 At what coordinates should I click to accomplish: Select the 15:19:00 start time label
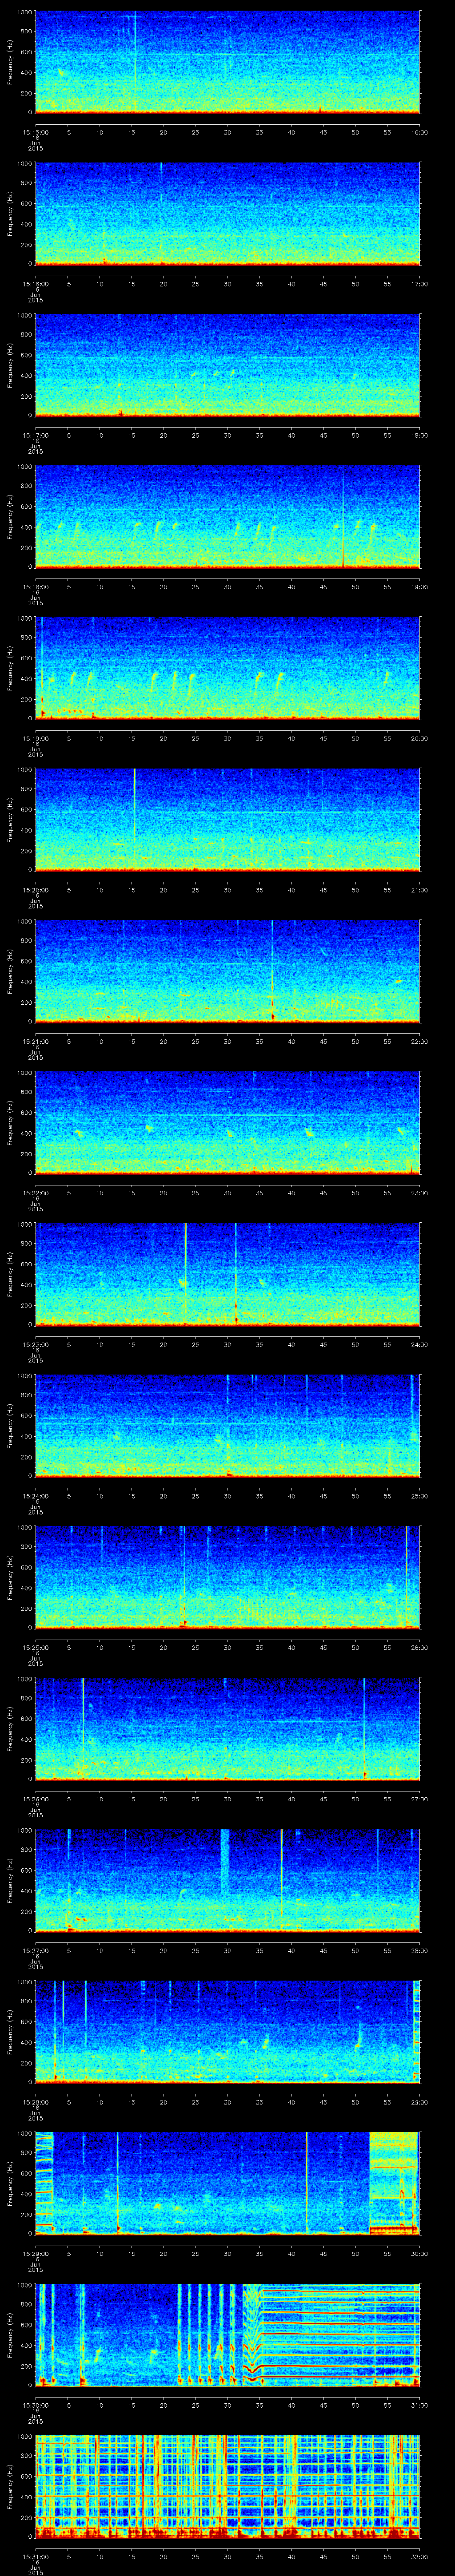pos(35,738)
